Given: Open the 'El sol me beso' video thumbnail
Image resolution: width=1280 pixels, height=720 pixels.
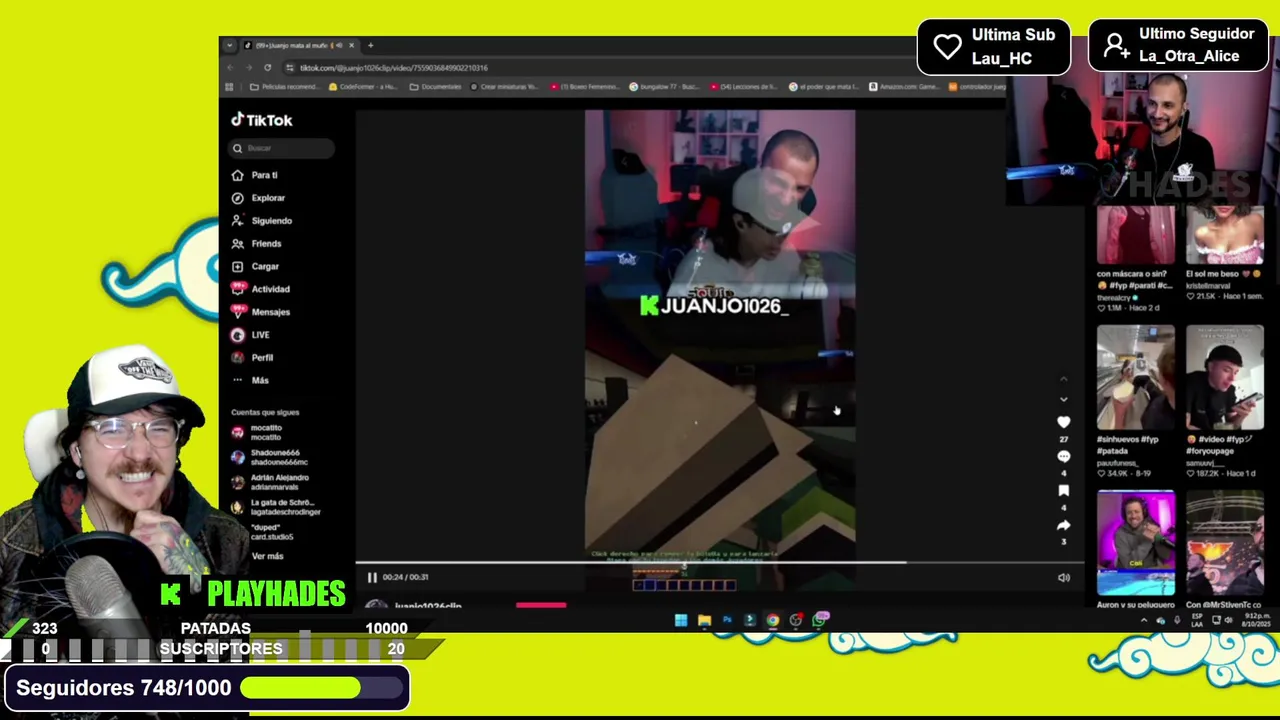Looking at the screenshot, I should coord(1225,236).
